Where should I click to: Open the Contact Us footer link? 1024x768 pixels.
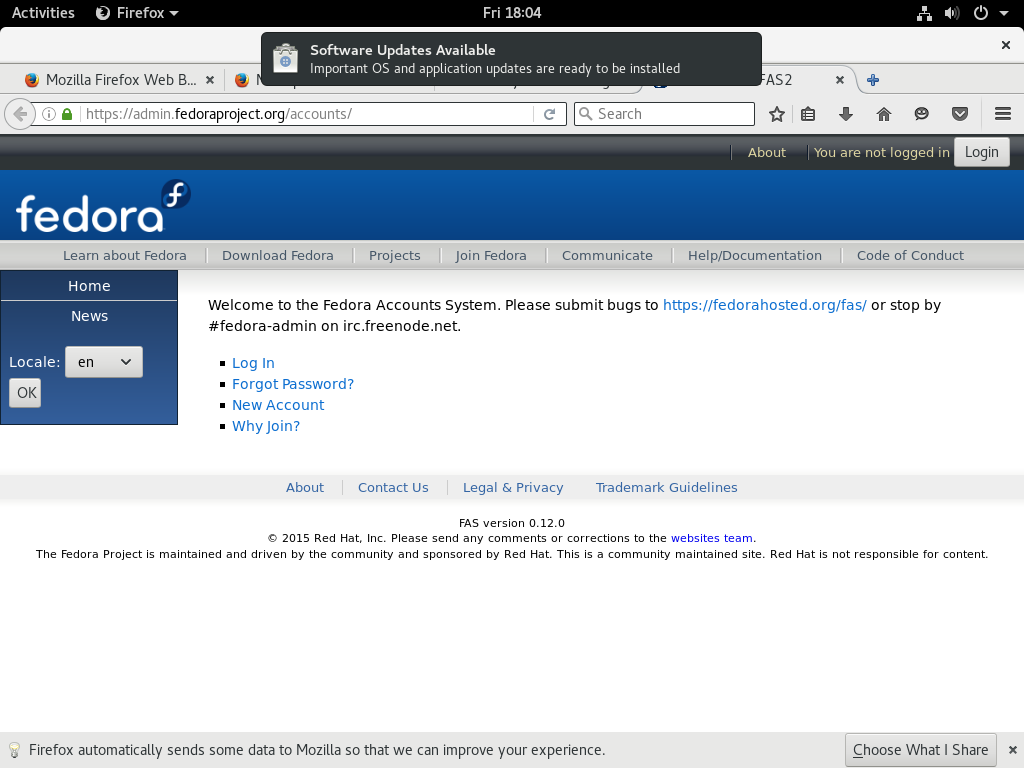click(x=393, y=487)
